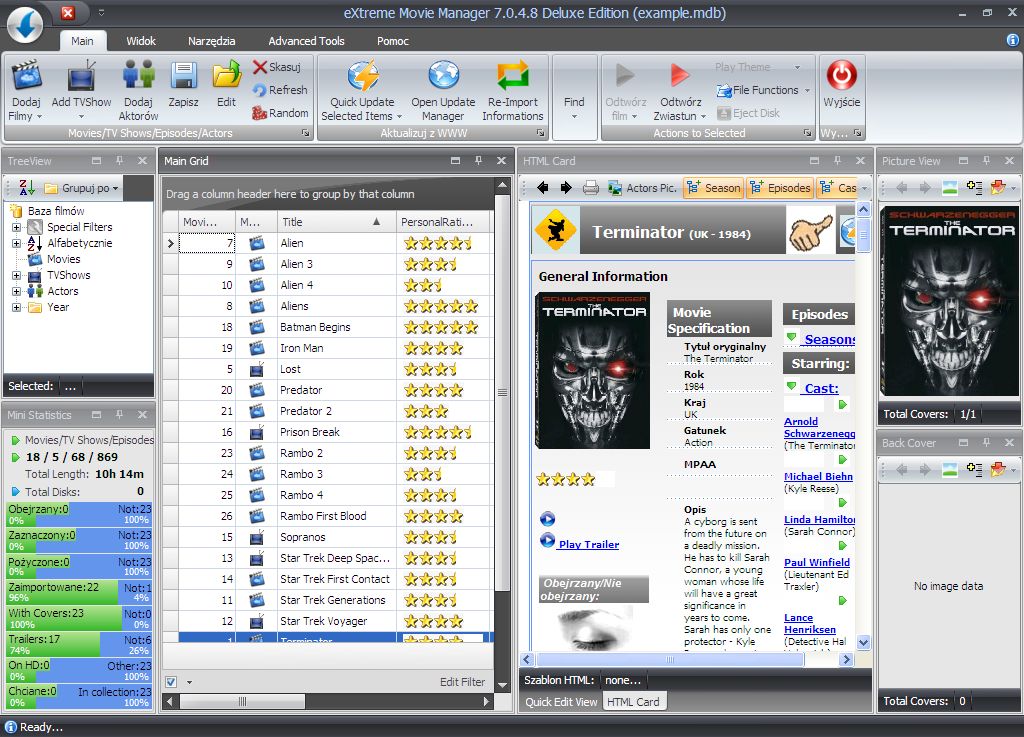
Task: Click the Dodaj Filmy clapperboard icon
Action: coord(26,75)
